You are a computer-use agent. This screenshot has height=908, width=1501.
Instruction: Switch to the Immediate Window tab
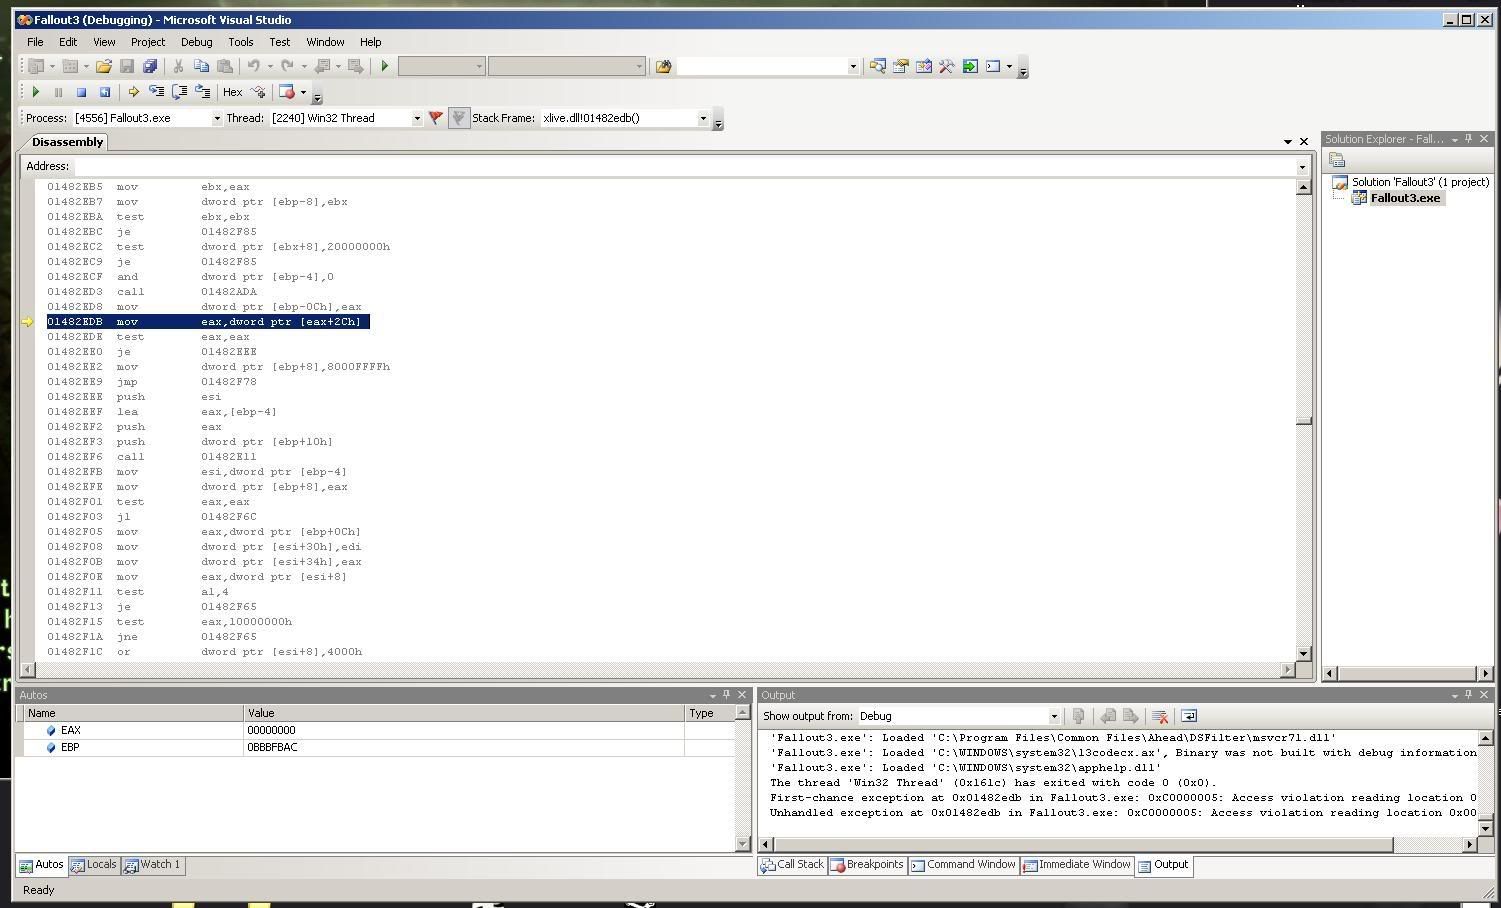pos(1076,865)
